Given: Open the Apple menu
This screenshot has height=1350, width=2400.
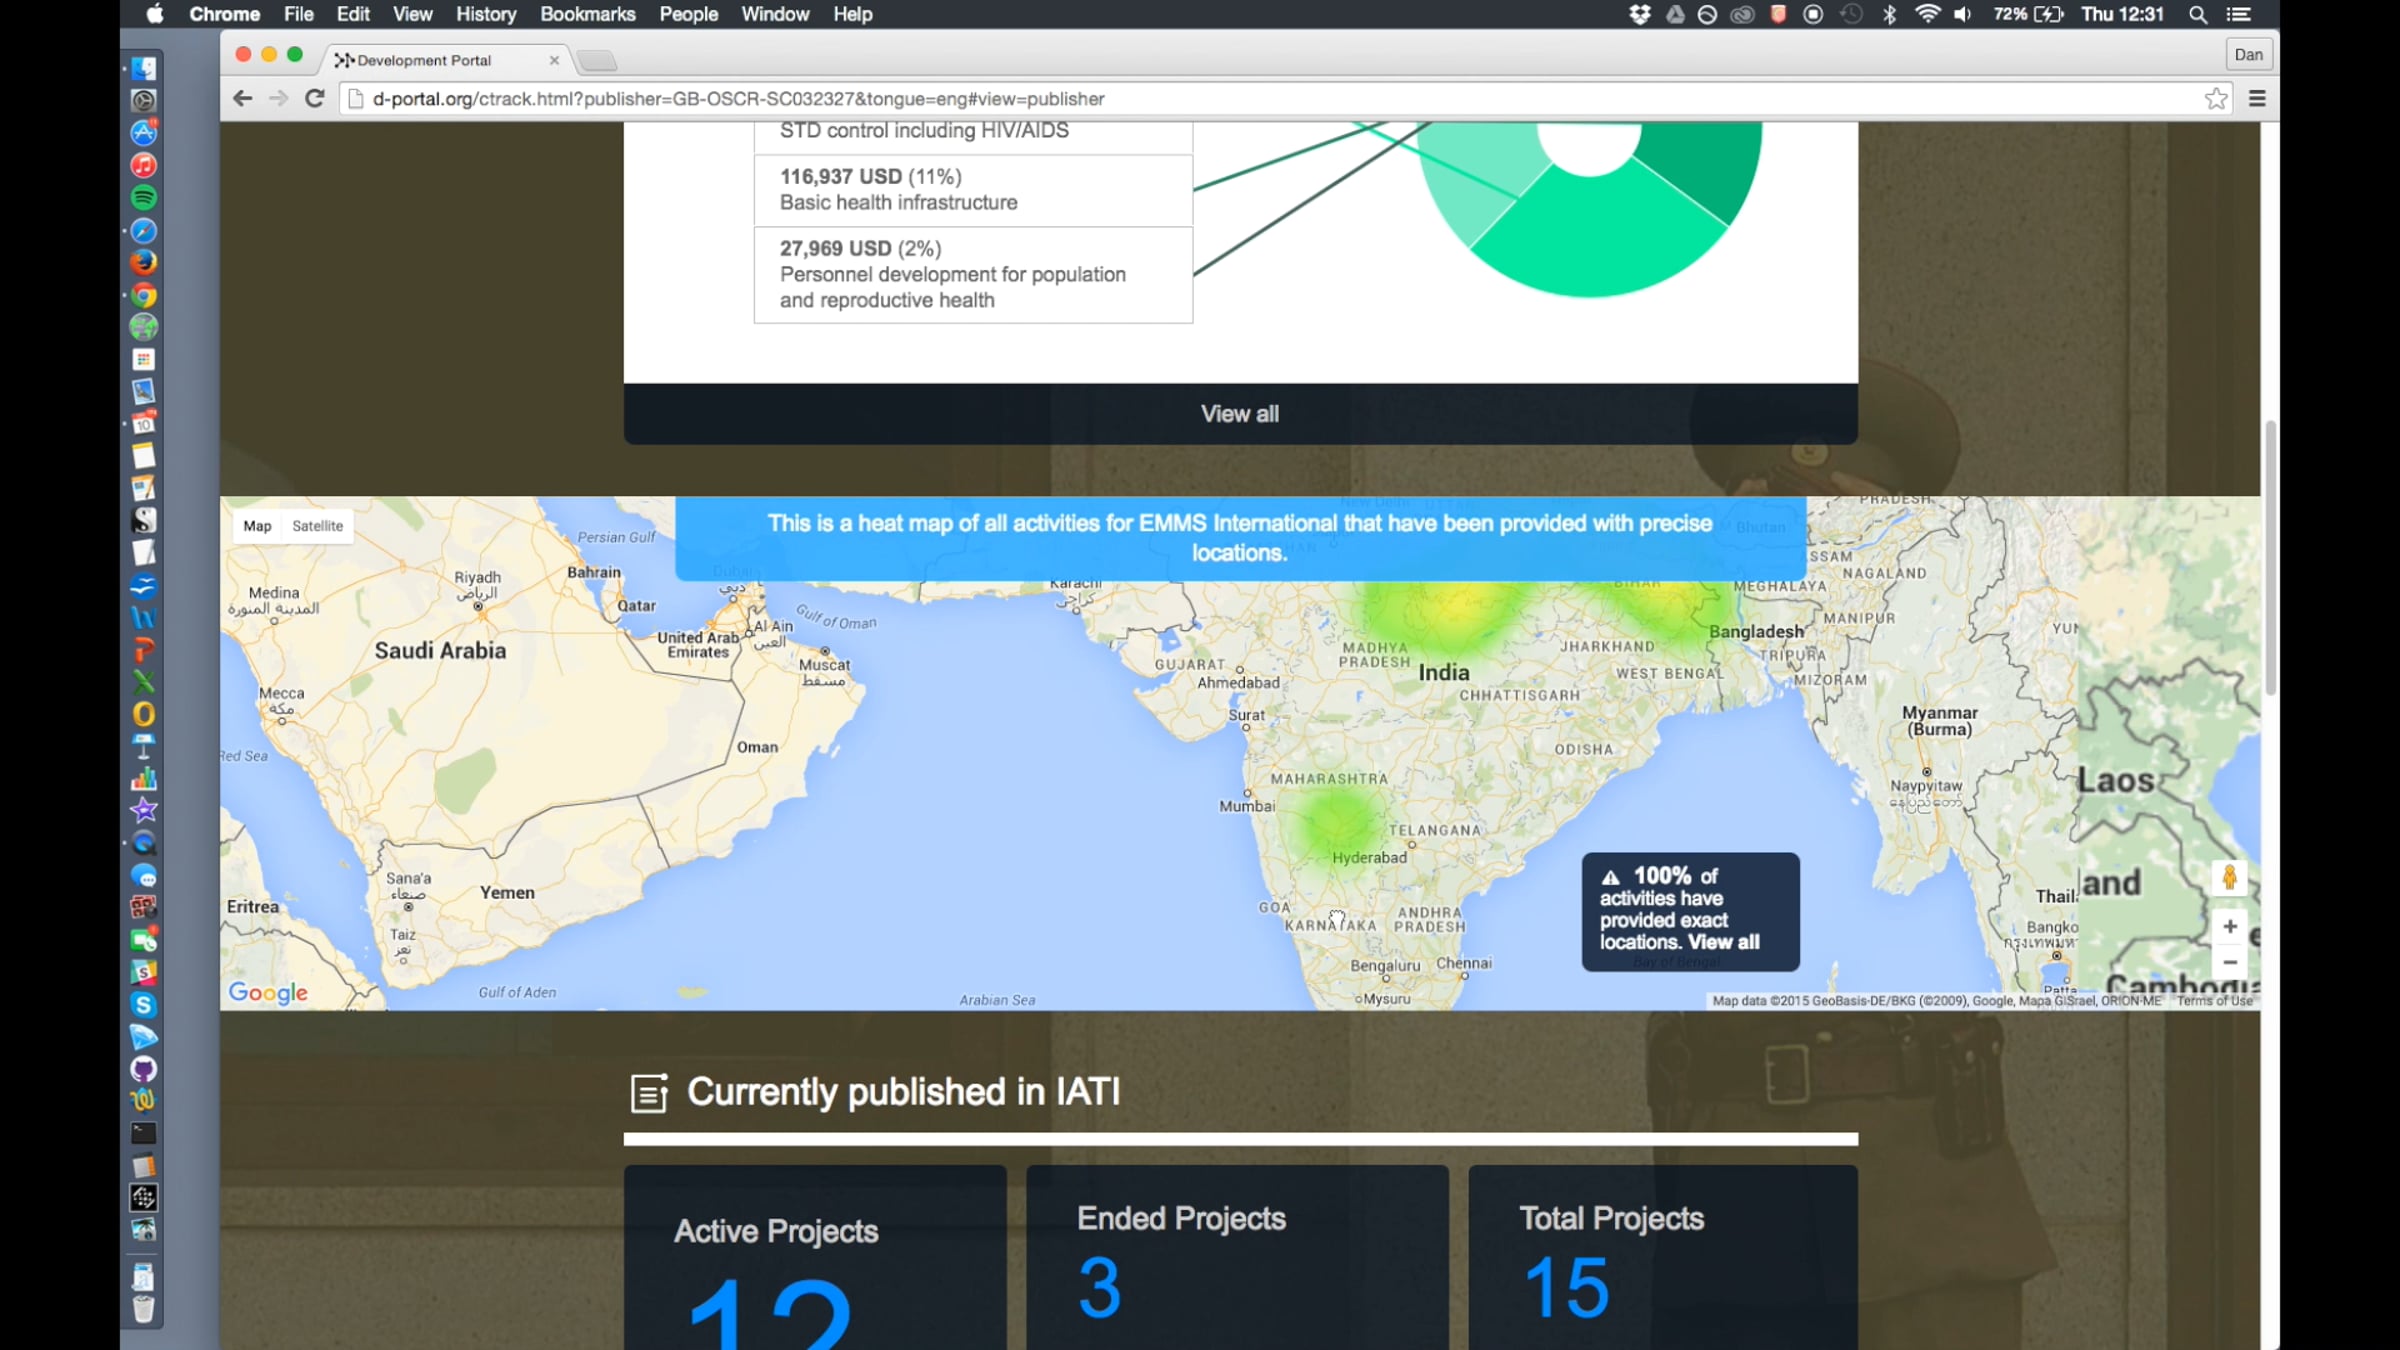Looking at the screenshot, I should click(x=155, y=14).
